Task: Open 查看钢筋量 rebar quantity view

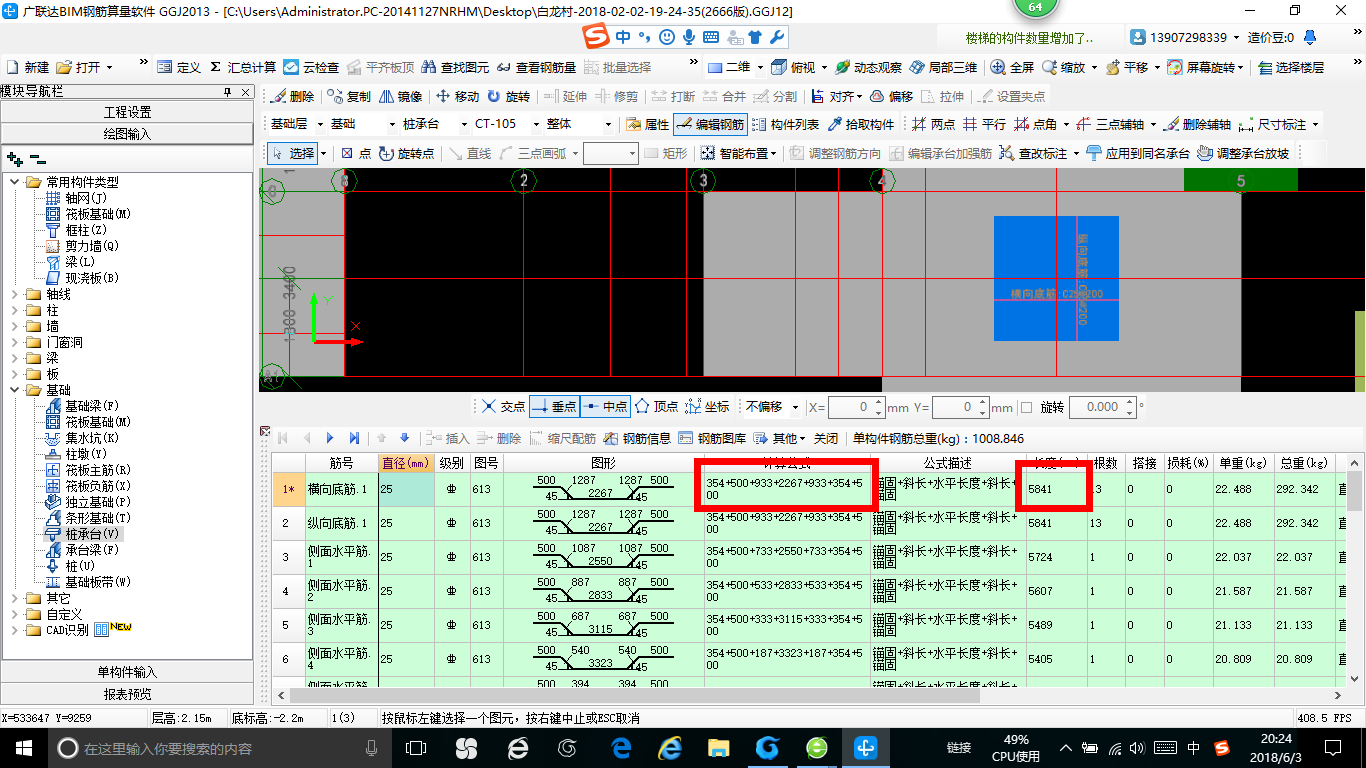Action: (536, 67)
